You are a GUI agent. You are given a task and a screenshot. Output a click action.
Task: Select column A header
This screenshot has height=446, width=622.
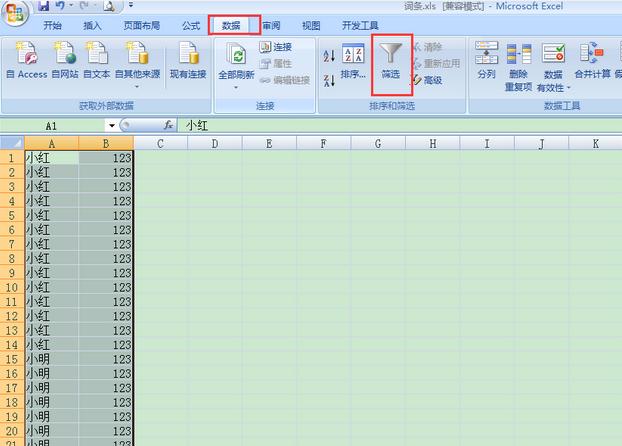point(52,143)
